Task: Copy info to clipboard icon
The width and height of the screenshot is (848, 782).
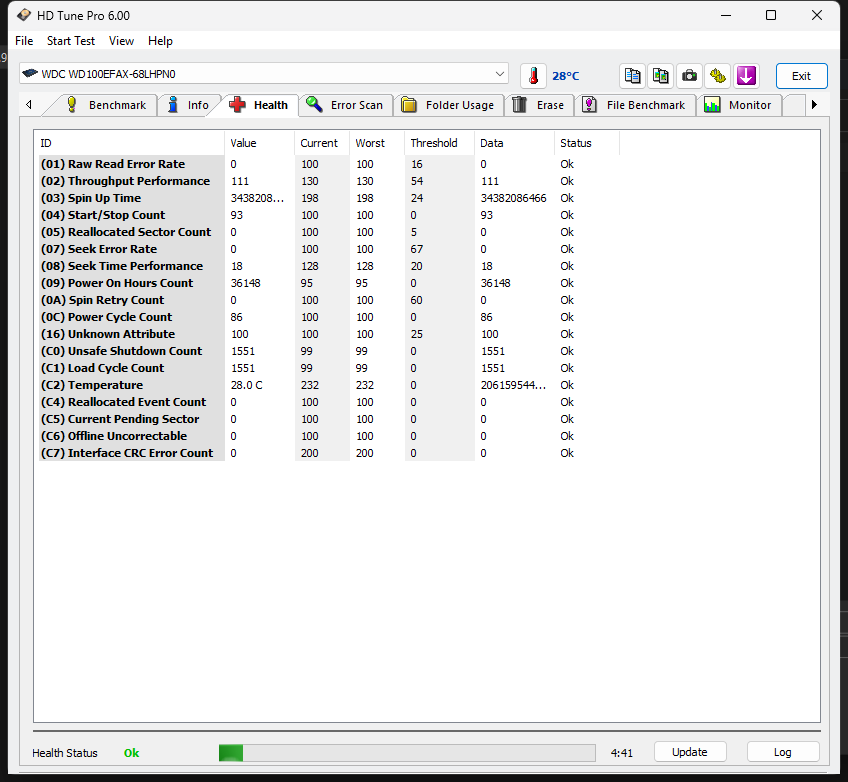Action: [x=632, y=76]
